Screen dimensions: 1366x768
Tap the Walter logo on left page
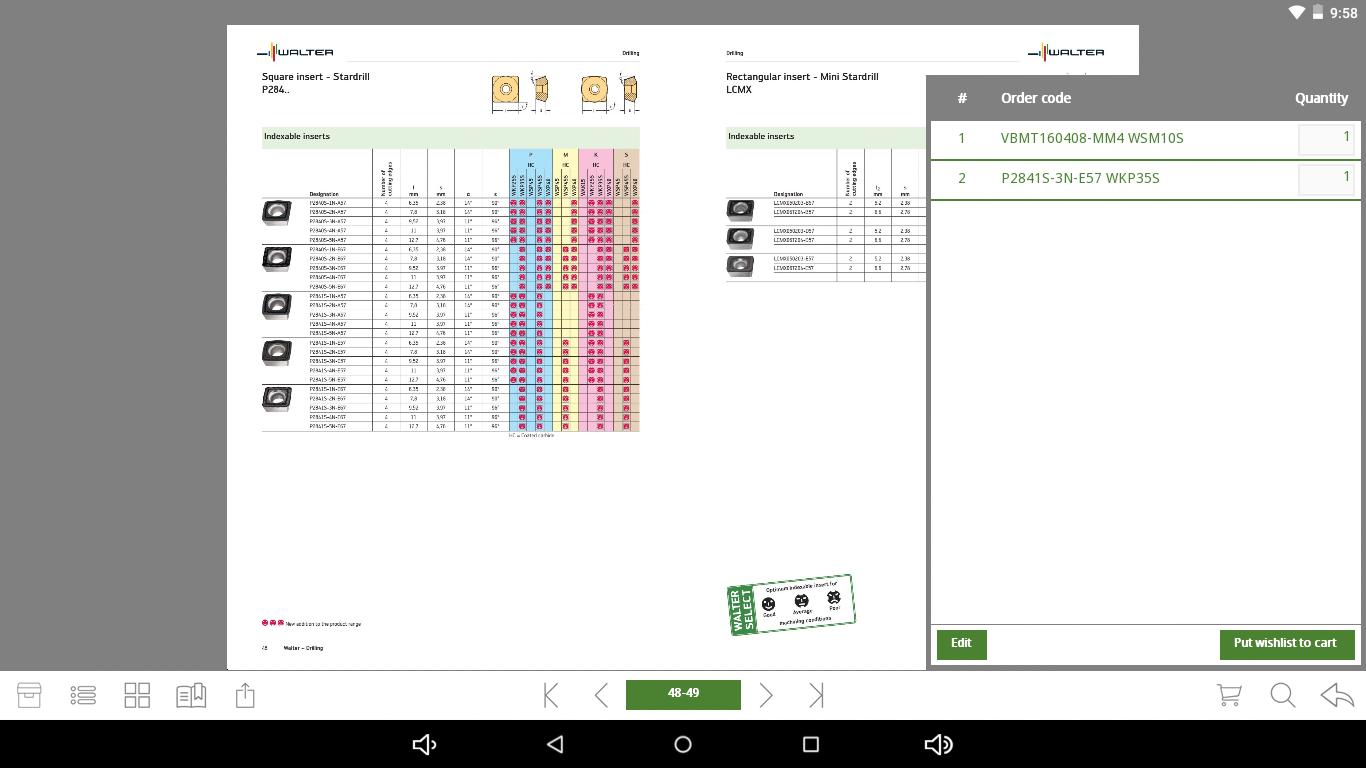295,52
